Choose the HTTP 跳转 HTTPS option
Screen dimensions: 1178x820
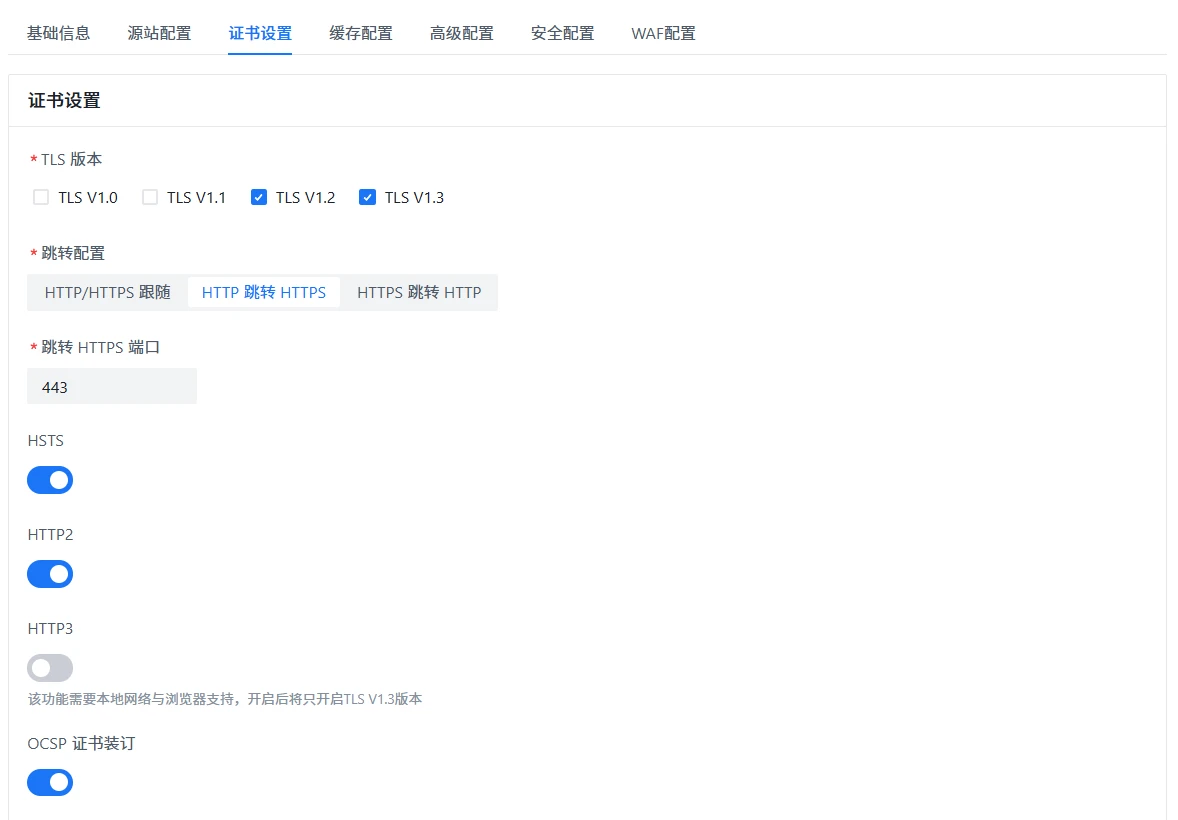pyautogui.click(x=264, y=293)
